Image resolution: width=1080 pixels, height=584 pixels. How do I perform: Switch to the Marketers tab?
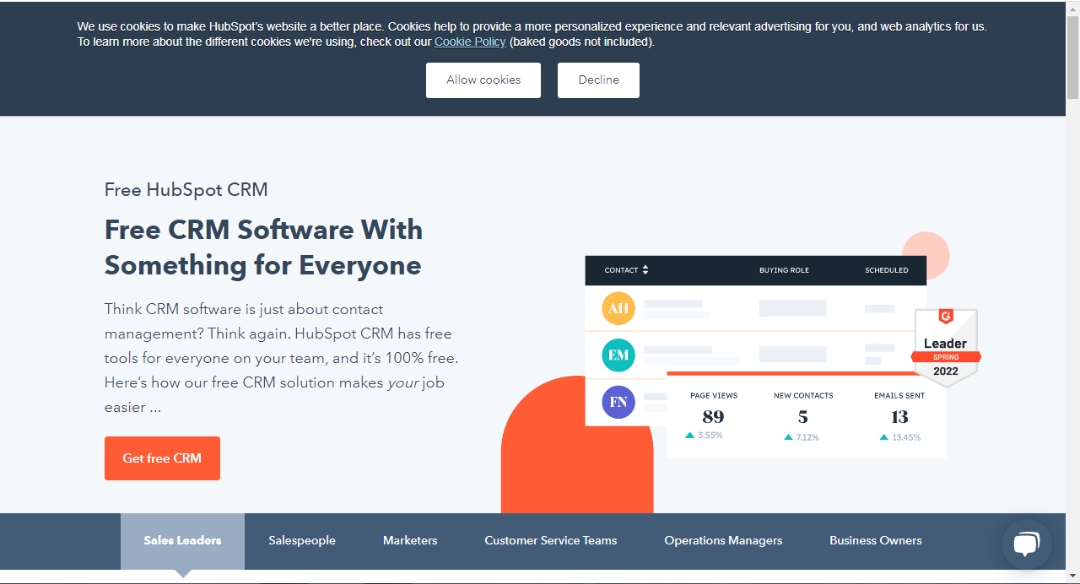[410, 541]
